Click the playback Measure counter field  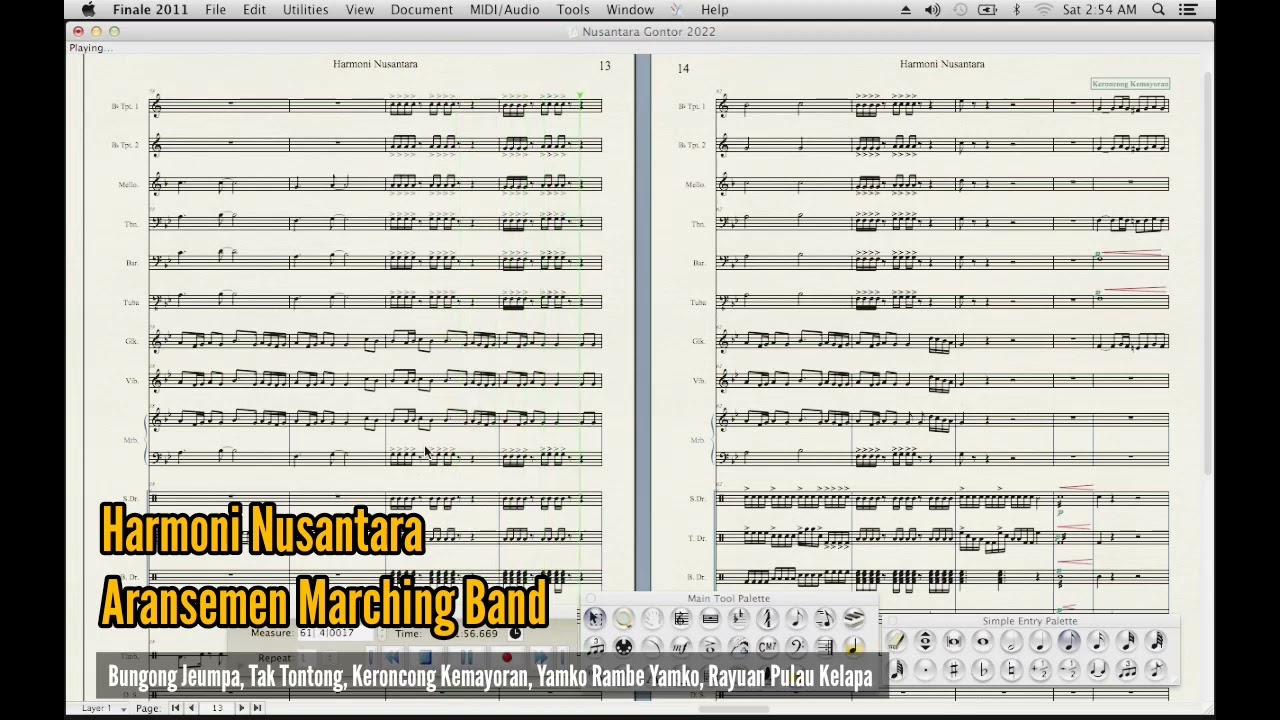tap(335, 633)
